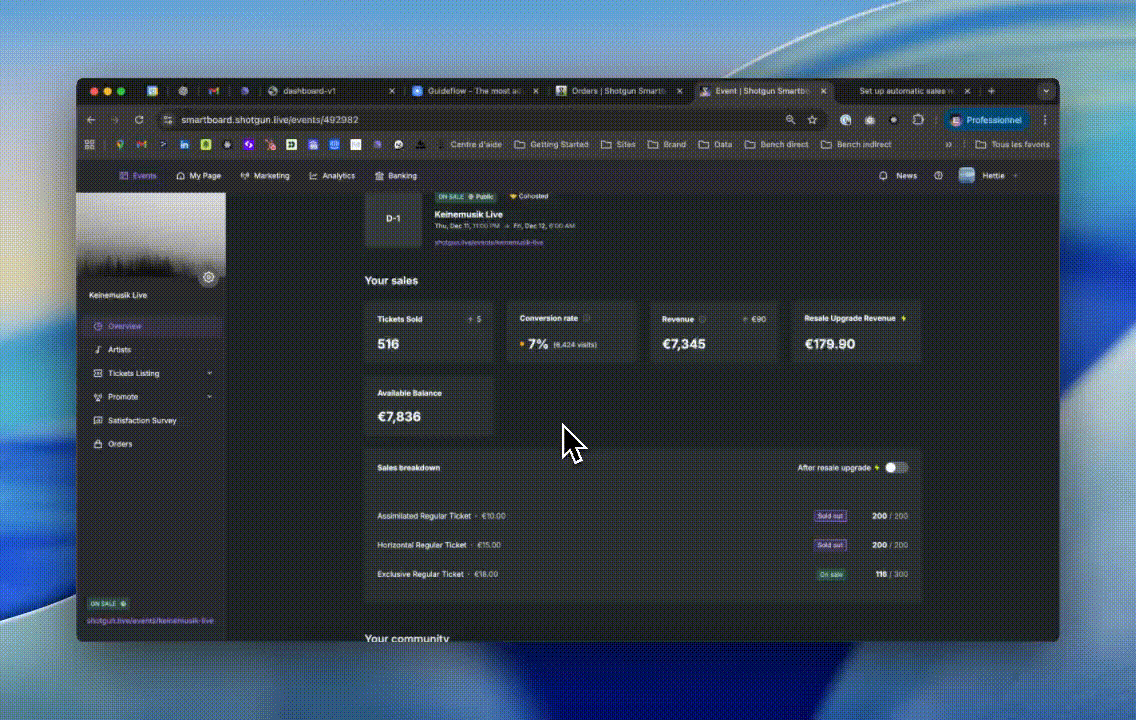
Task: Open the browser zoom magnifier icon
Action: pyautogui.click(x=790, y=120)
